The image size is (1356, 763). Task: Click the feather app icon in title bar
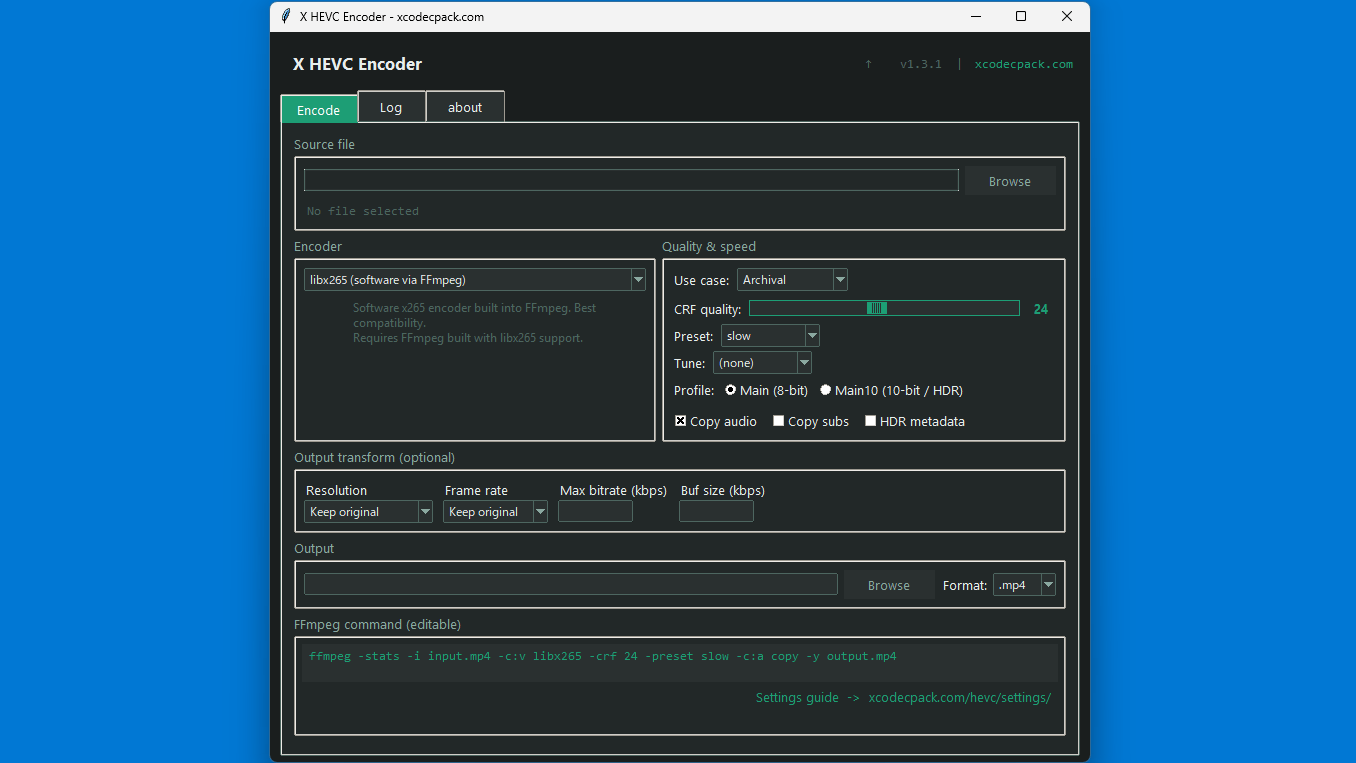[285, 16]
